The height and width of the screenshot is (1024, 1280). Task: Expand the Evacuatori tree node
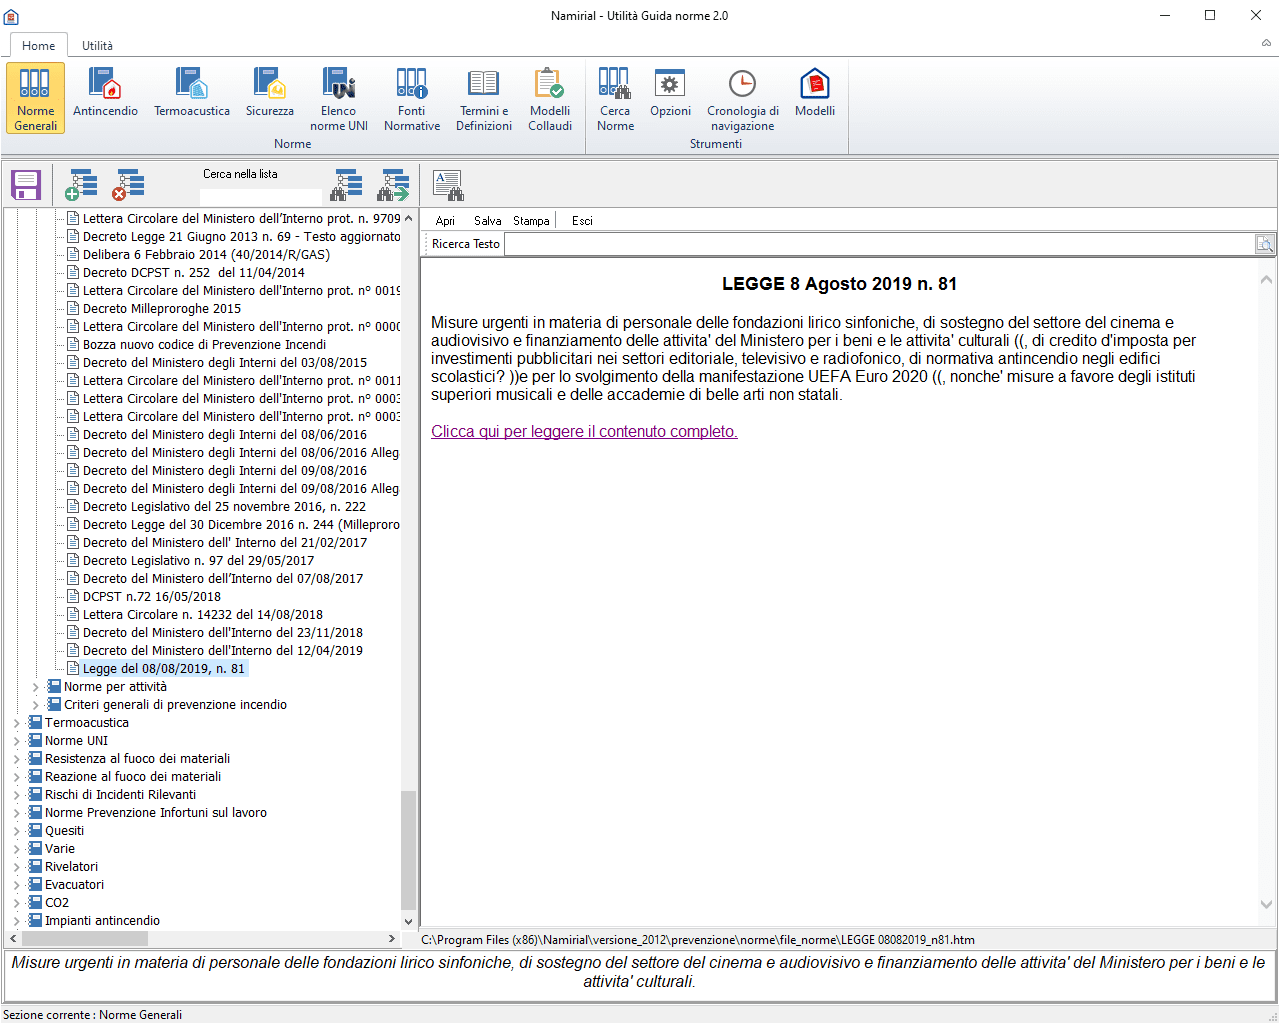[16, 885]
